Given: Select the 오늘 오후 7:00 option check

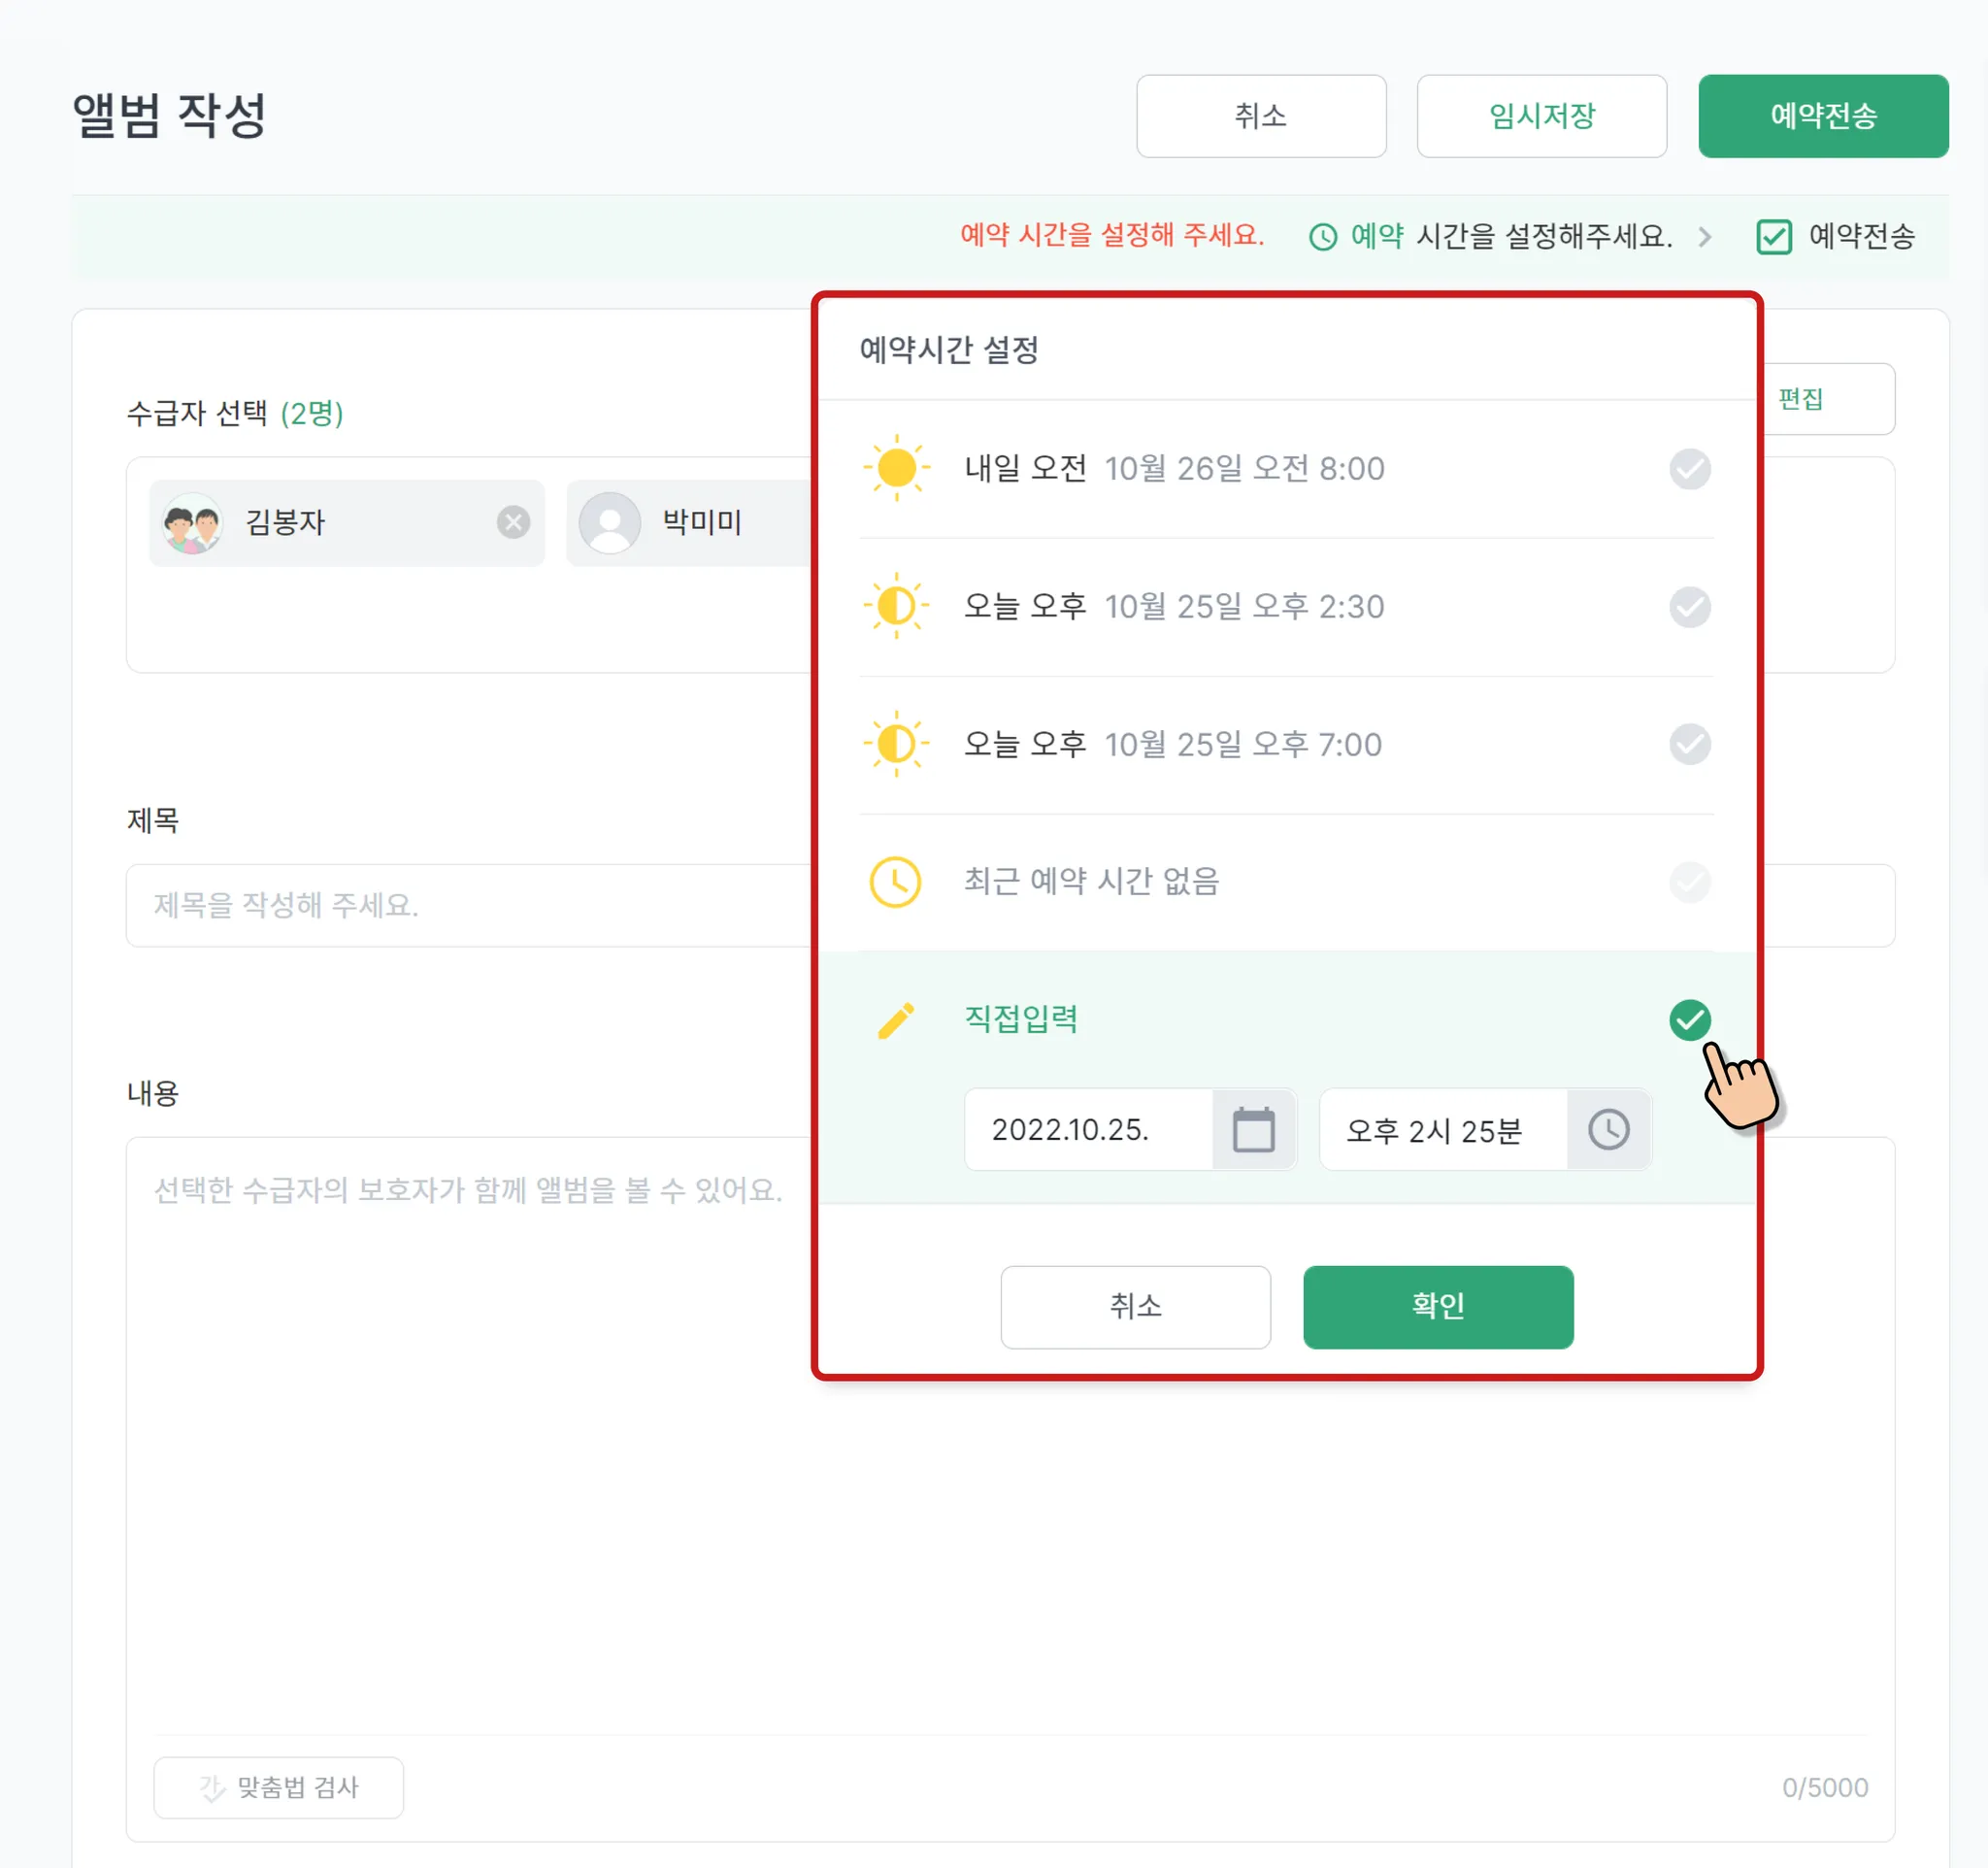Looking at the screenshot, I should 1689,745.
